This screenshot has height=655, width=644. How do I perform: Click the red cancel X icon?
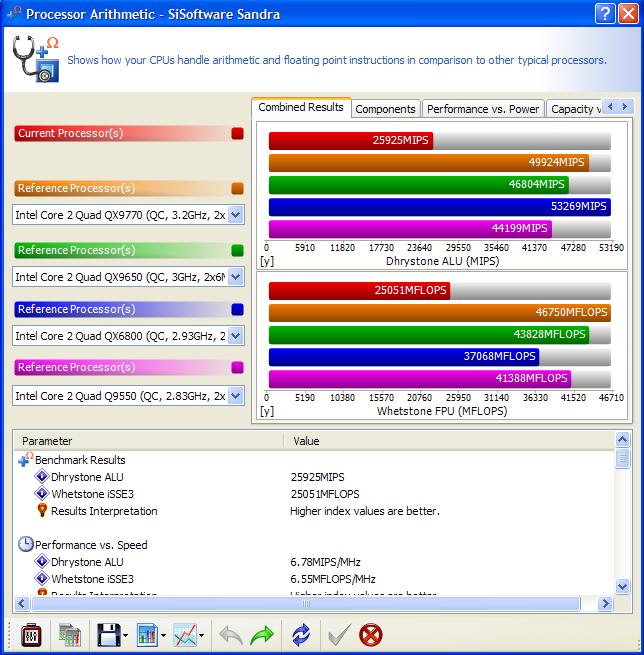(x=370, y=635)
